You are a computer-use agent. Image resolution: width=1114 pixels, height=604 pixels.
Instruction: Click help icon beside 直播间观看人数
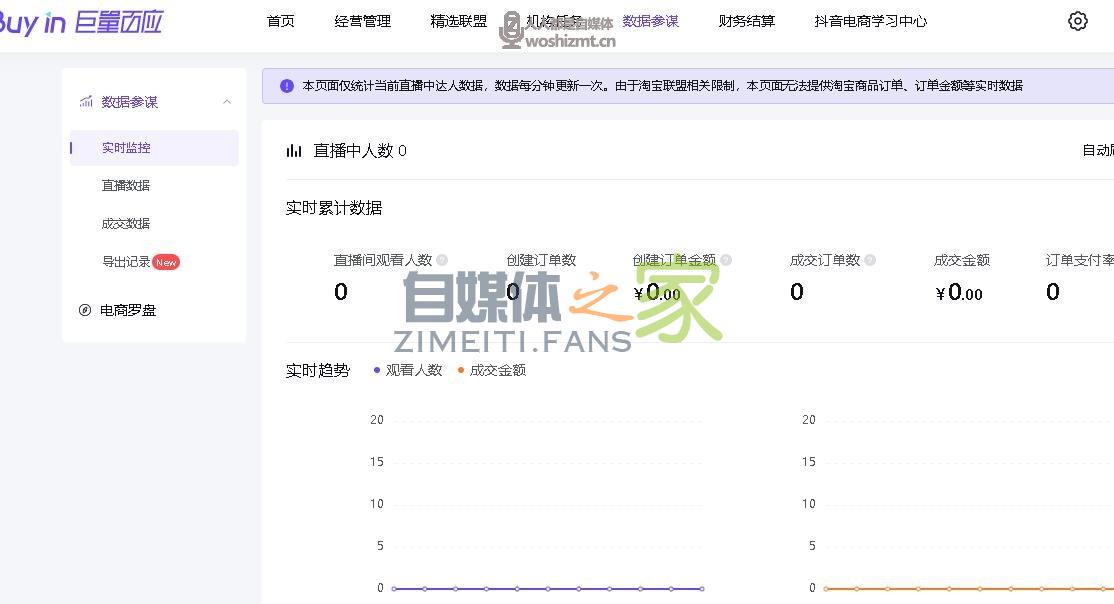[x=442, y=260]
